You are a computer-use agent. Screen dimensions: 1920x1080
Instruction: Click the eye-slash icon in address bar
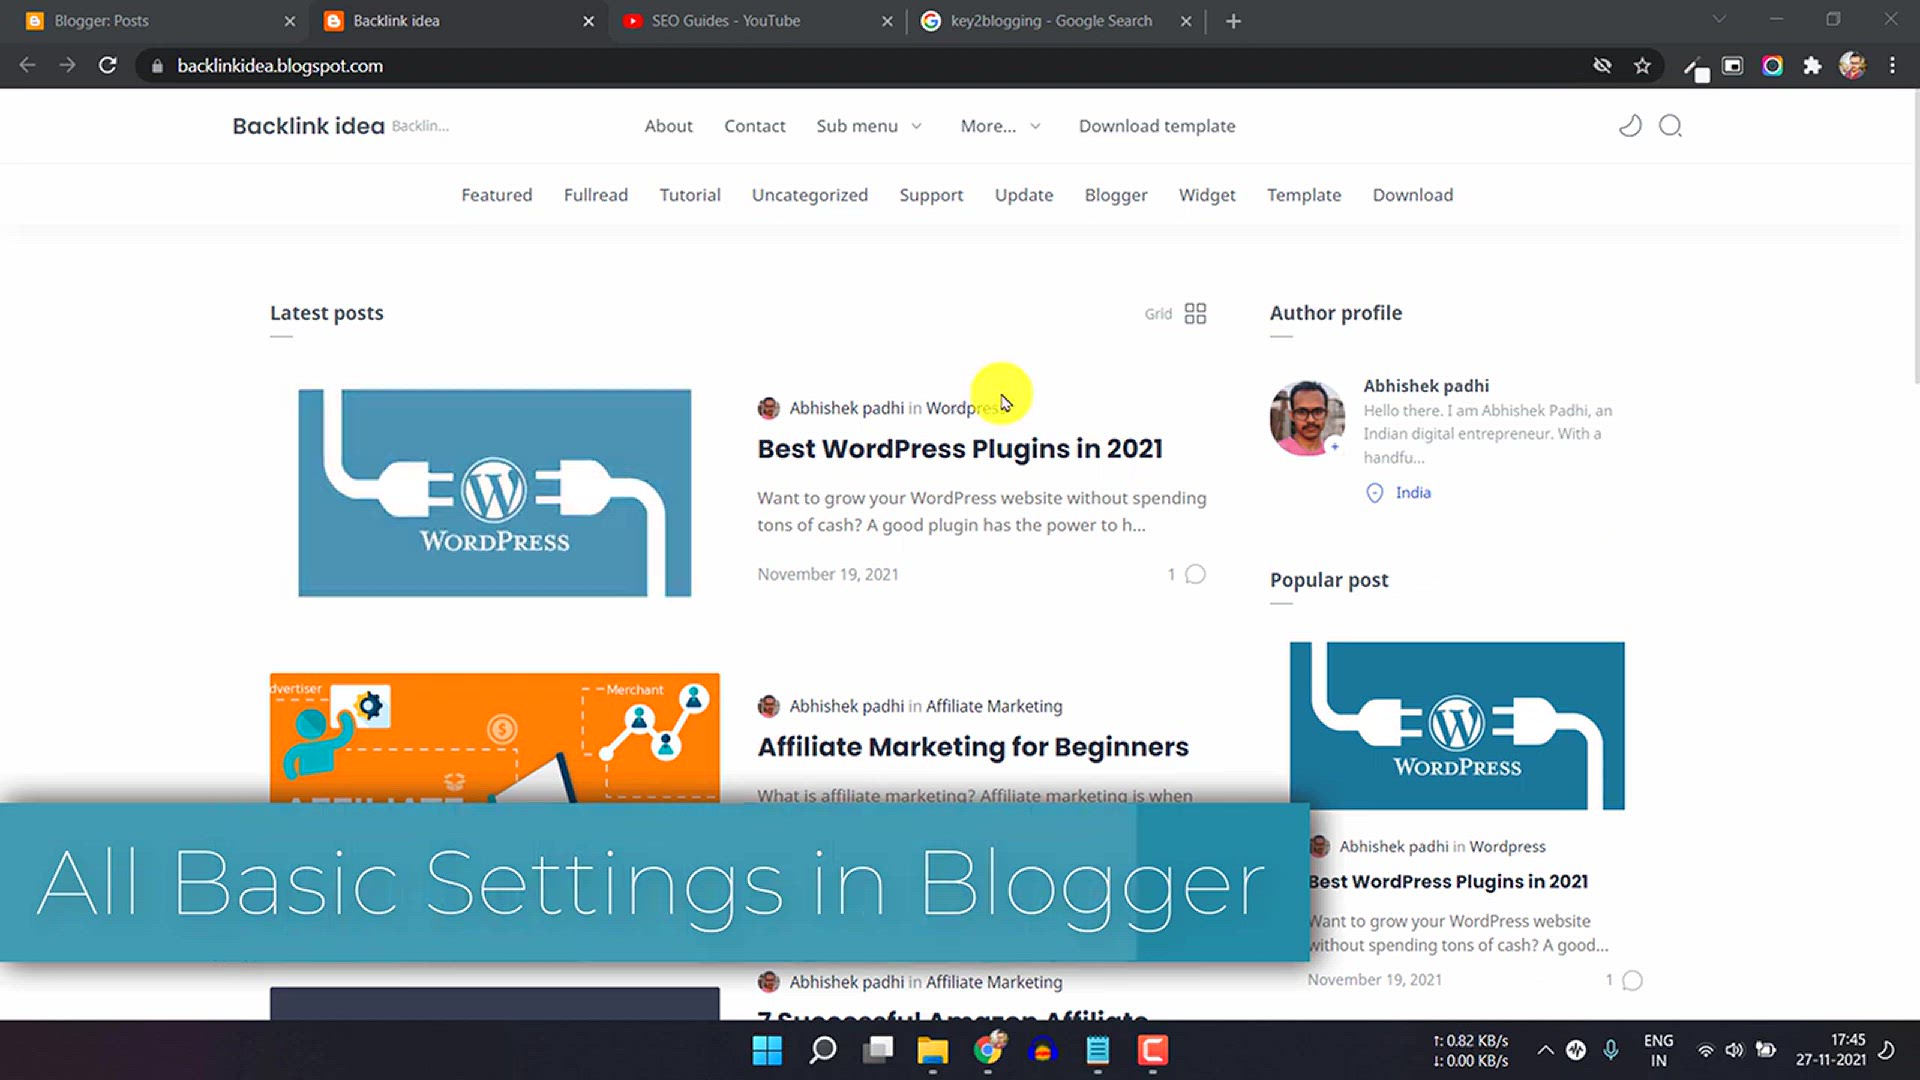click(1602, 66)
